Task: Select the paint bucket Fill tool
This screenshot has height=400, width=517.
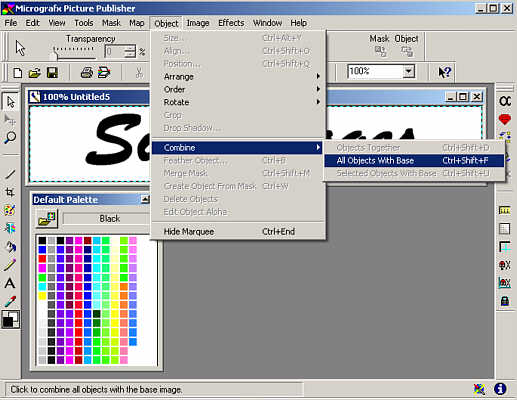Action: [x=10, y=247]
